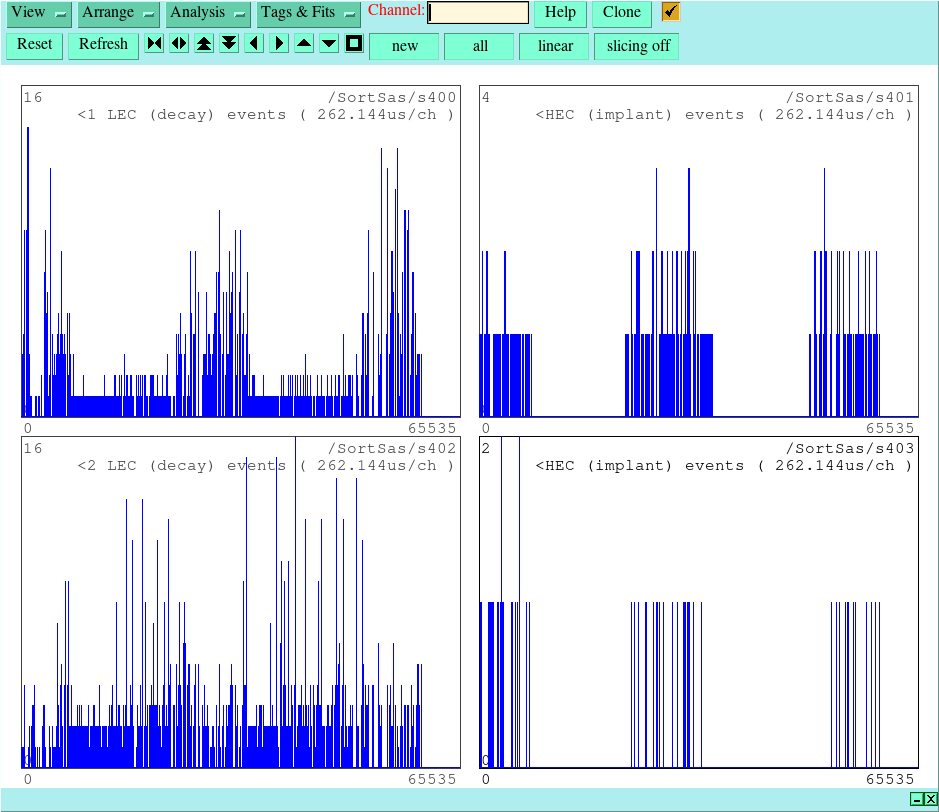This screenshot has width=939, height=812.
Task: Toggle the 'slicing off' button
Action: [x=637, y=46]
